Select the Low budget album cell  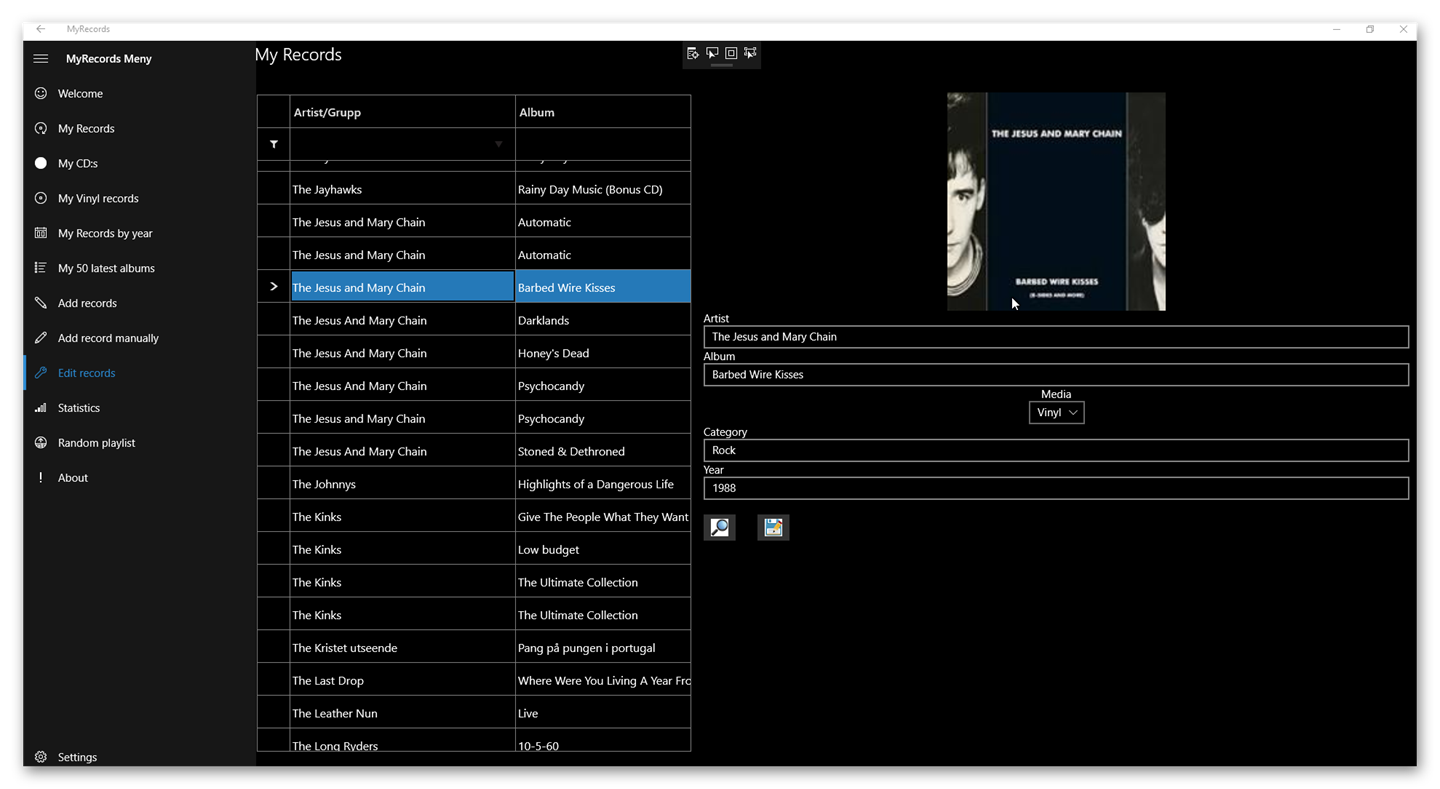click(603, 550)
